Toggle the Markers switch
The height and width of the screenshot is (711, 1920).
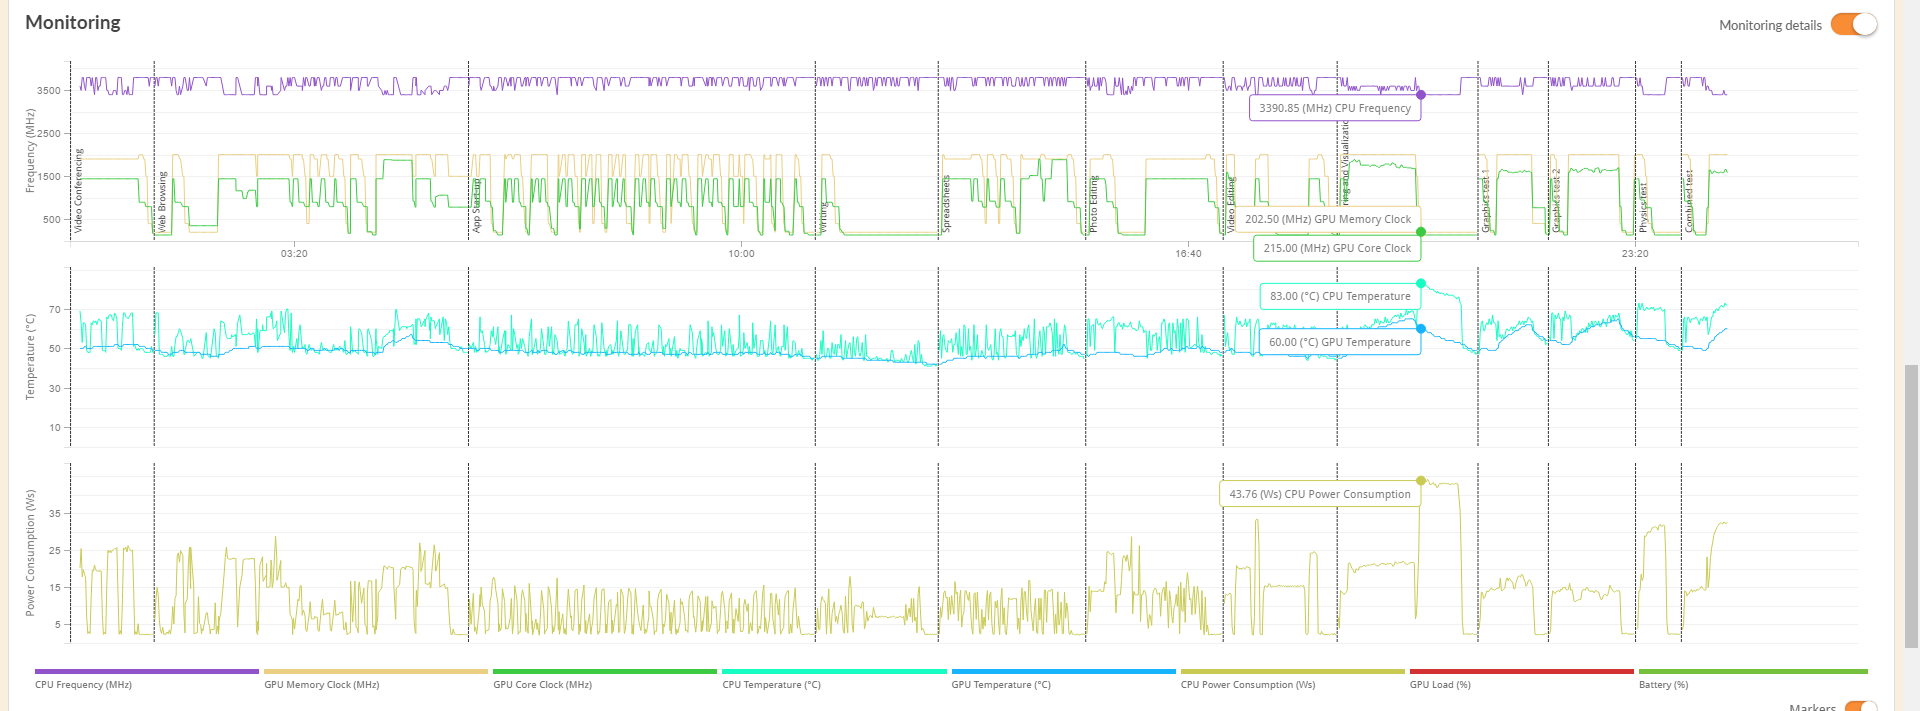tap(1860, 706)
